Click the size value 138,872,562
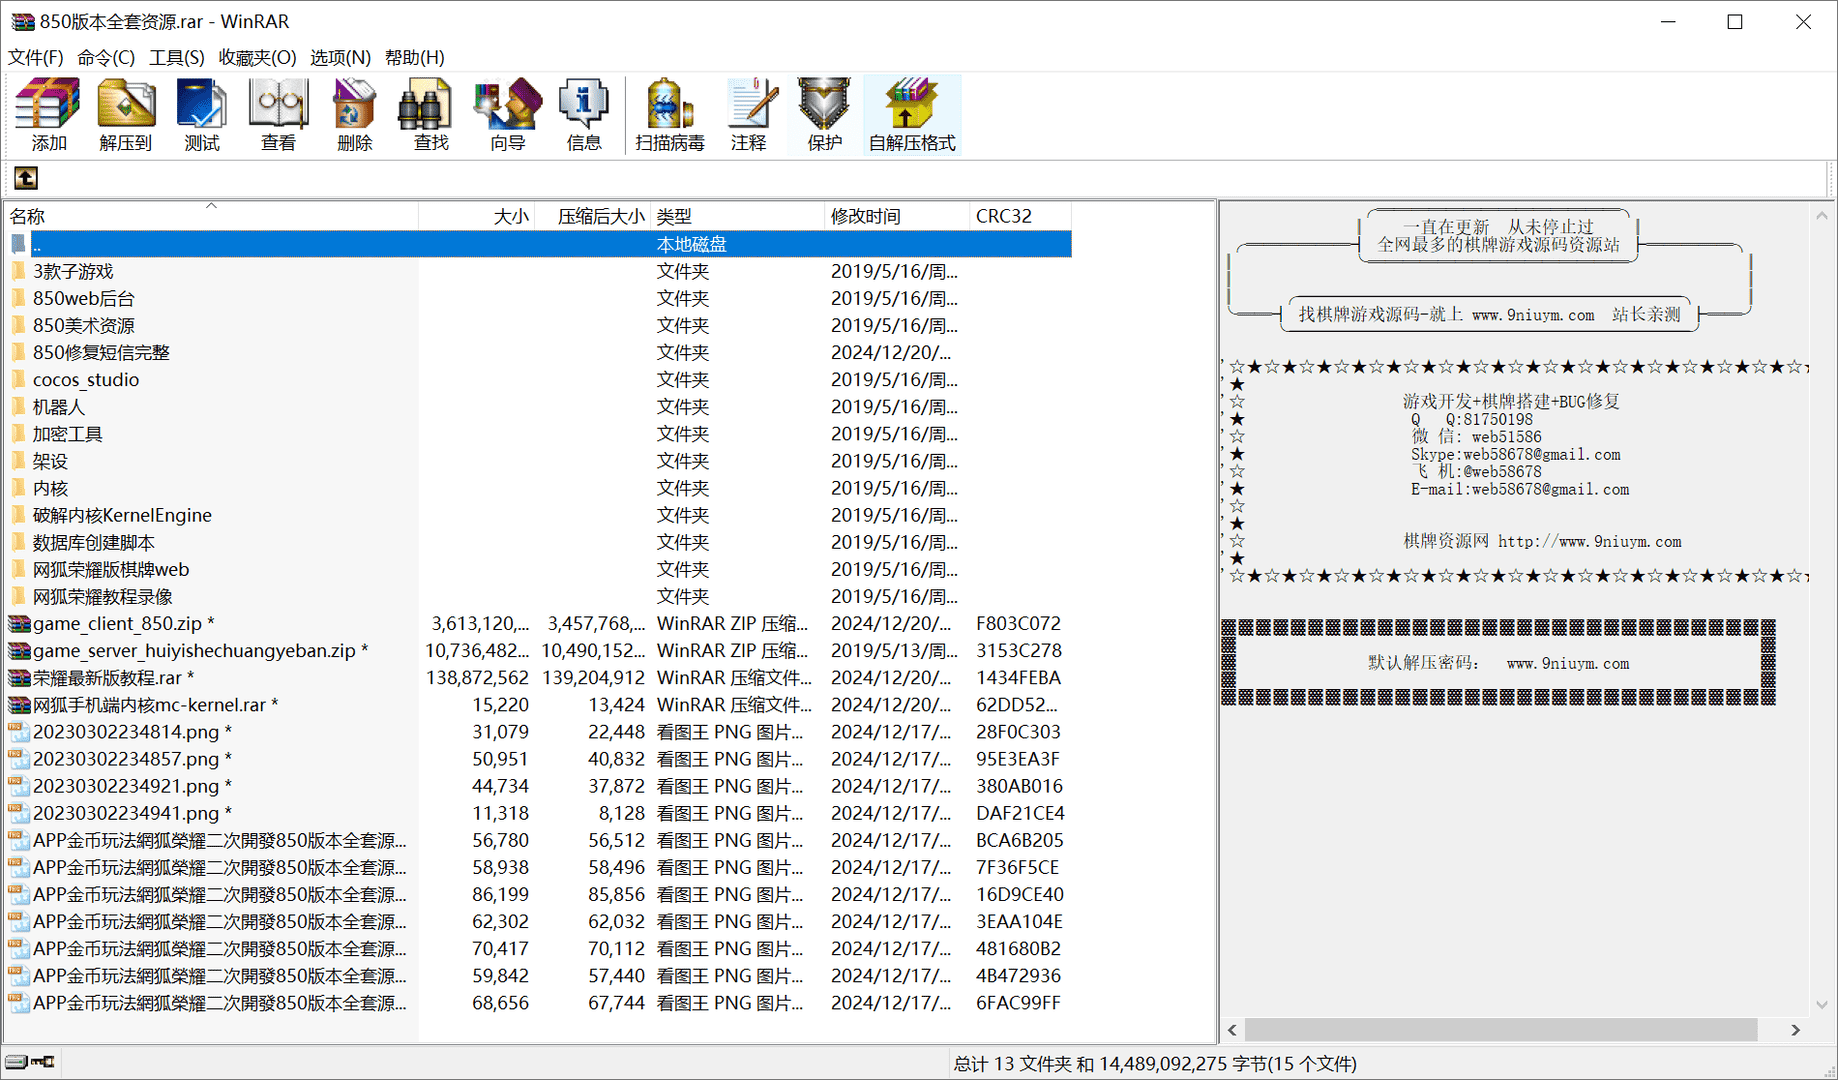 coord(477,677)
